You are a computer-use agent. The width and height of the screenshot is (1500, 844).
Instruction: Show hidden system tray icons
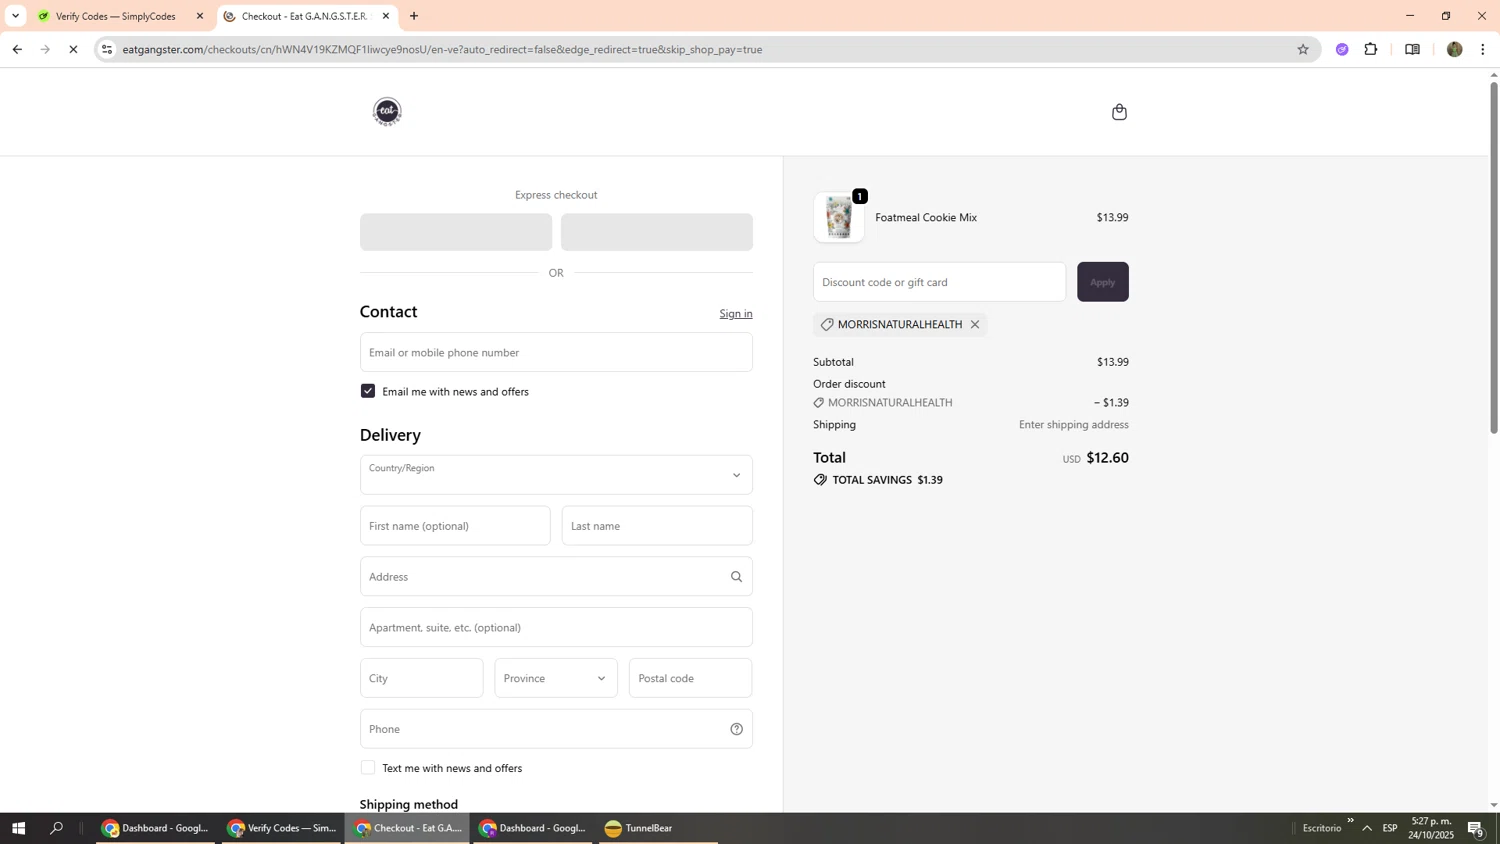point(1367,828)
